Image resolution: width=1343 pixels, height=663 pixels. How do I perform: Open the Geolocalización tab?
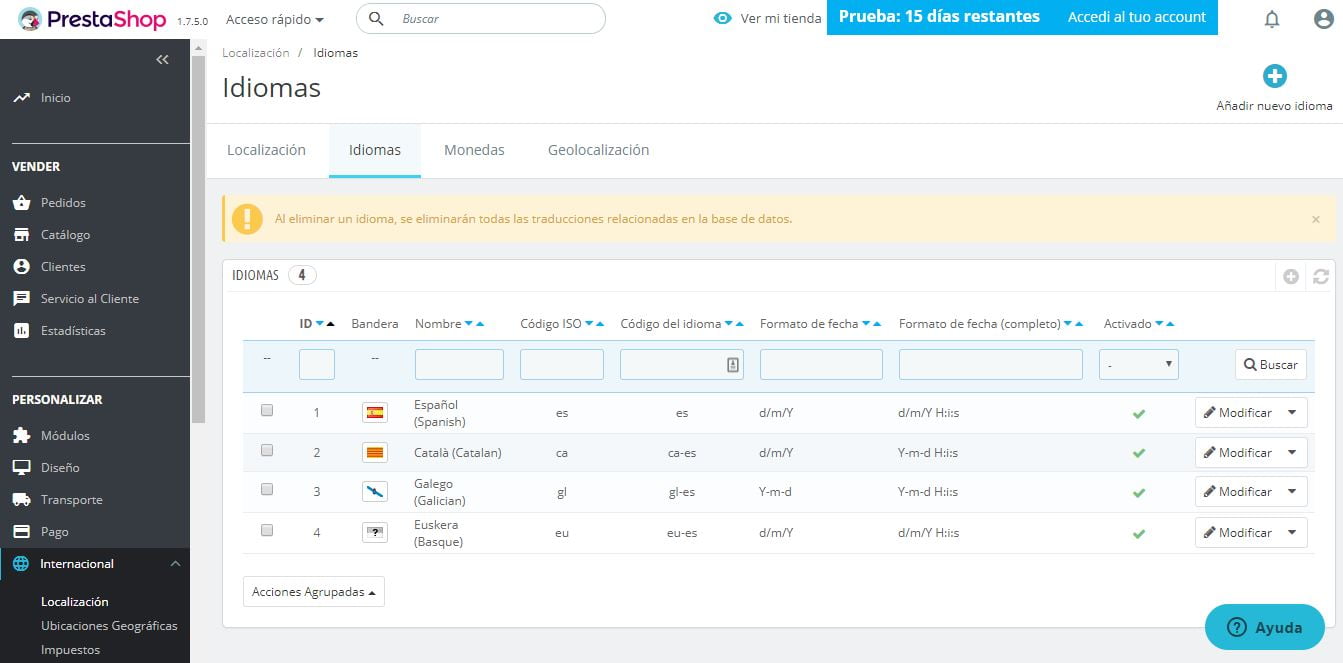click(597, 149)
